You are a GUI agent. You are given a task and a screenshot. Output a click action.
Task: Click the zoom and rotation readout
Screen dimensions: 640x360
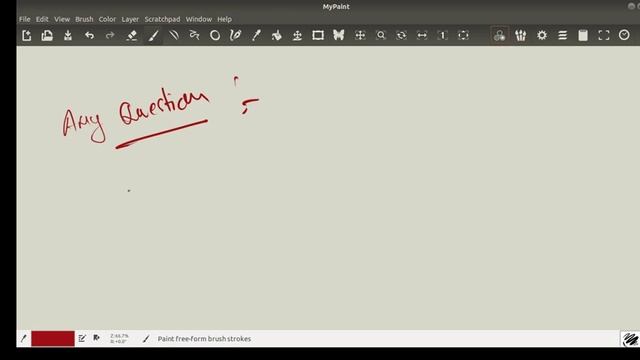119,338
